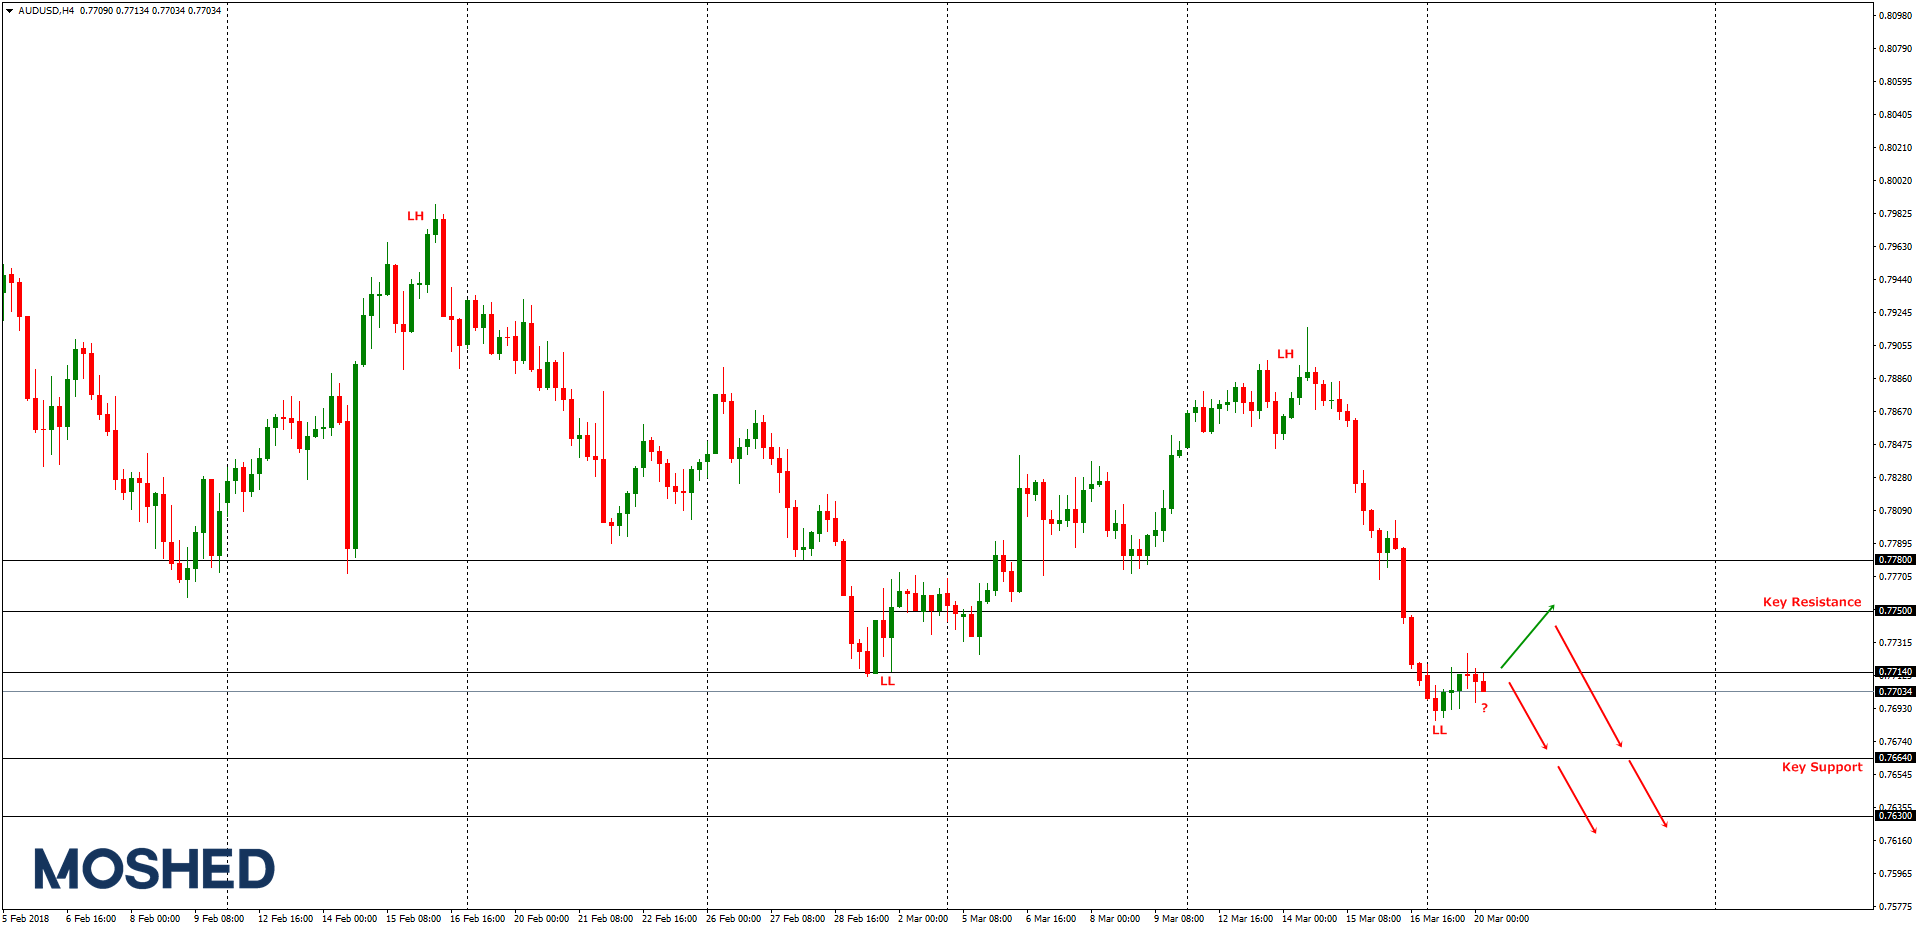Select the 0.76640 support price tag

(1895, 755)
